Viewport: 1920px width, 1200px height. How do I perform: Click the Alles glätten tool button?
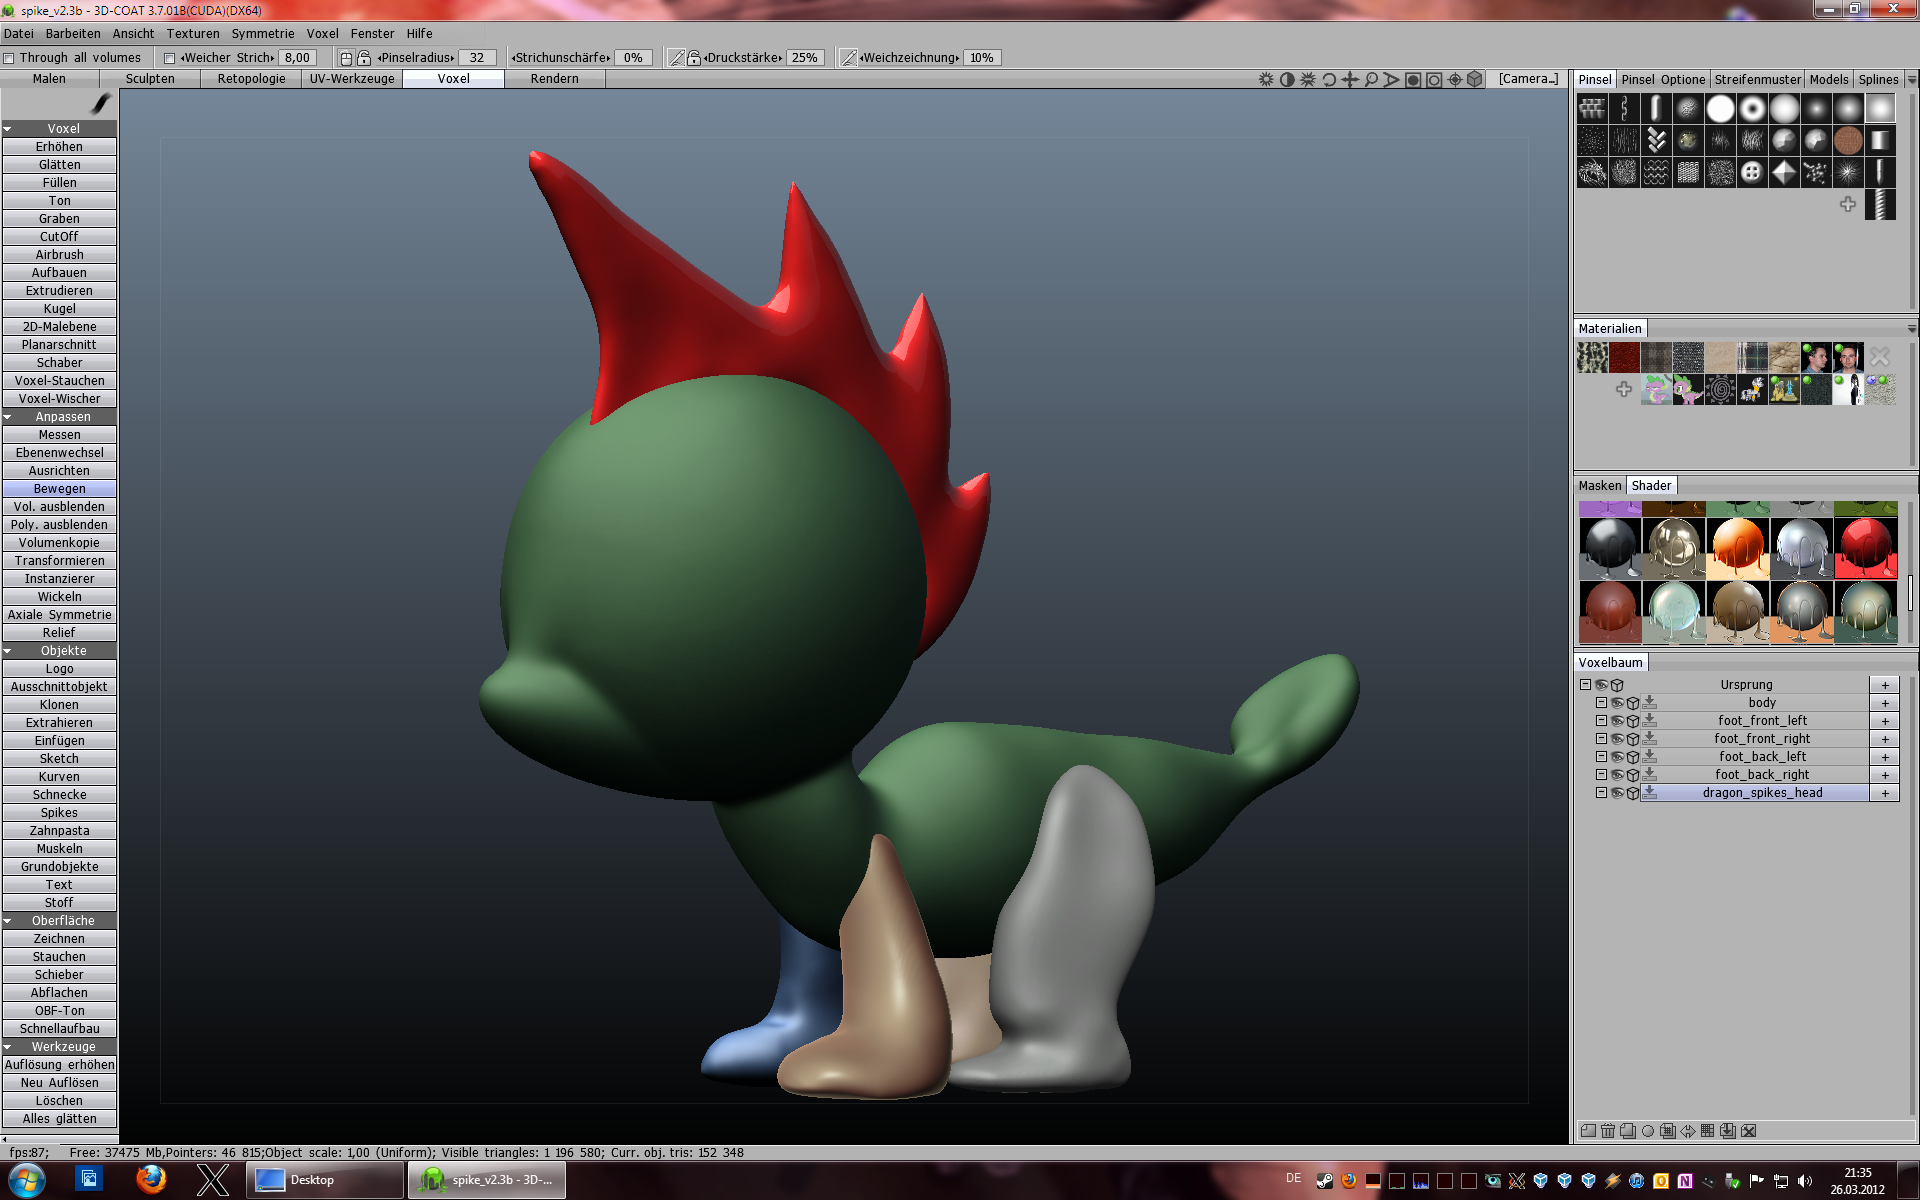click(59, 1119)
